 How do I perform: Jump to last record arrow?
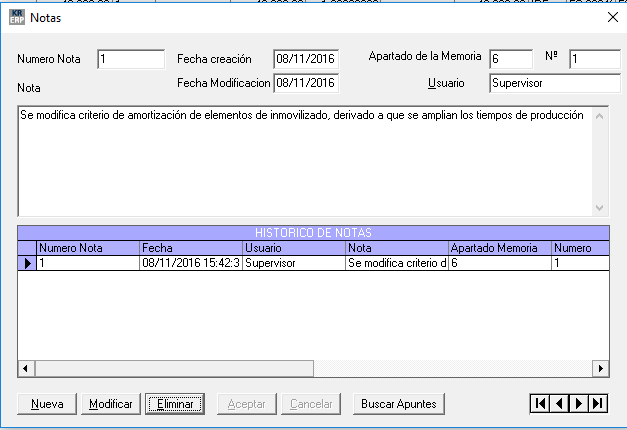point(597,403)
